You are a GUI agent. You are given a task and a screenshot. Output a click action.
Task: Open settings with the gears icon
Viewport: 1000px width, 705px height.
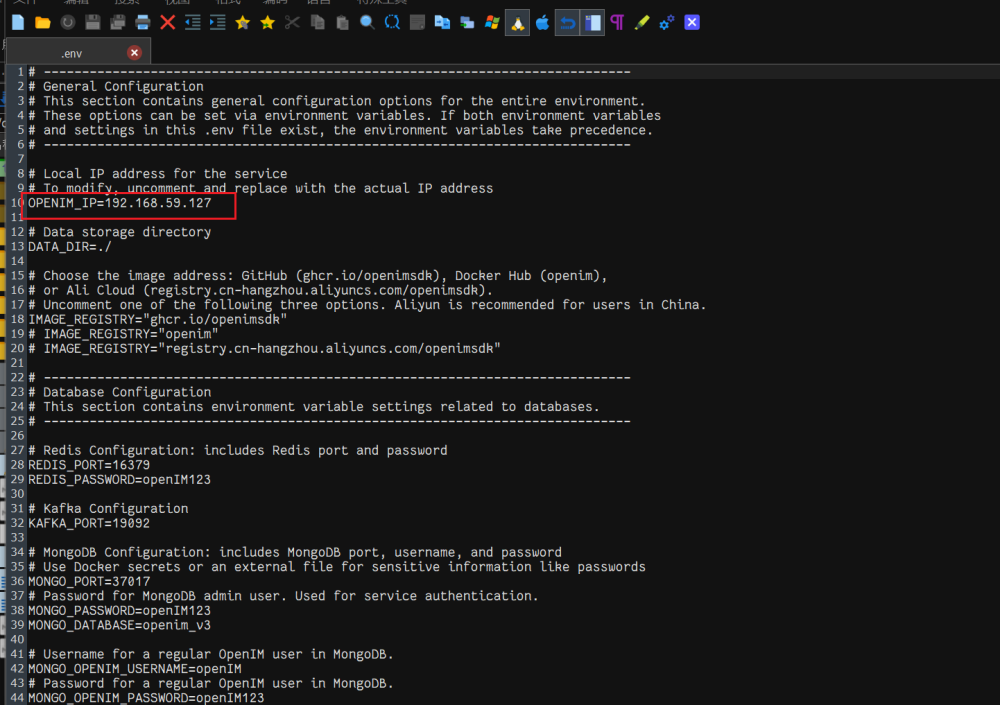[x=667, y=22]
